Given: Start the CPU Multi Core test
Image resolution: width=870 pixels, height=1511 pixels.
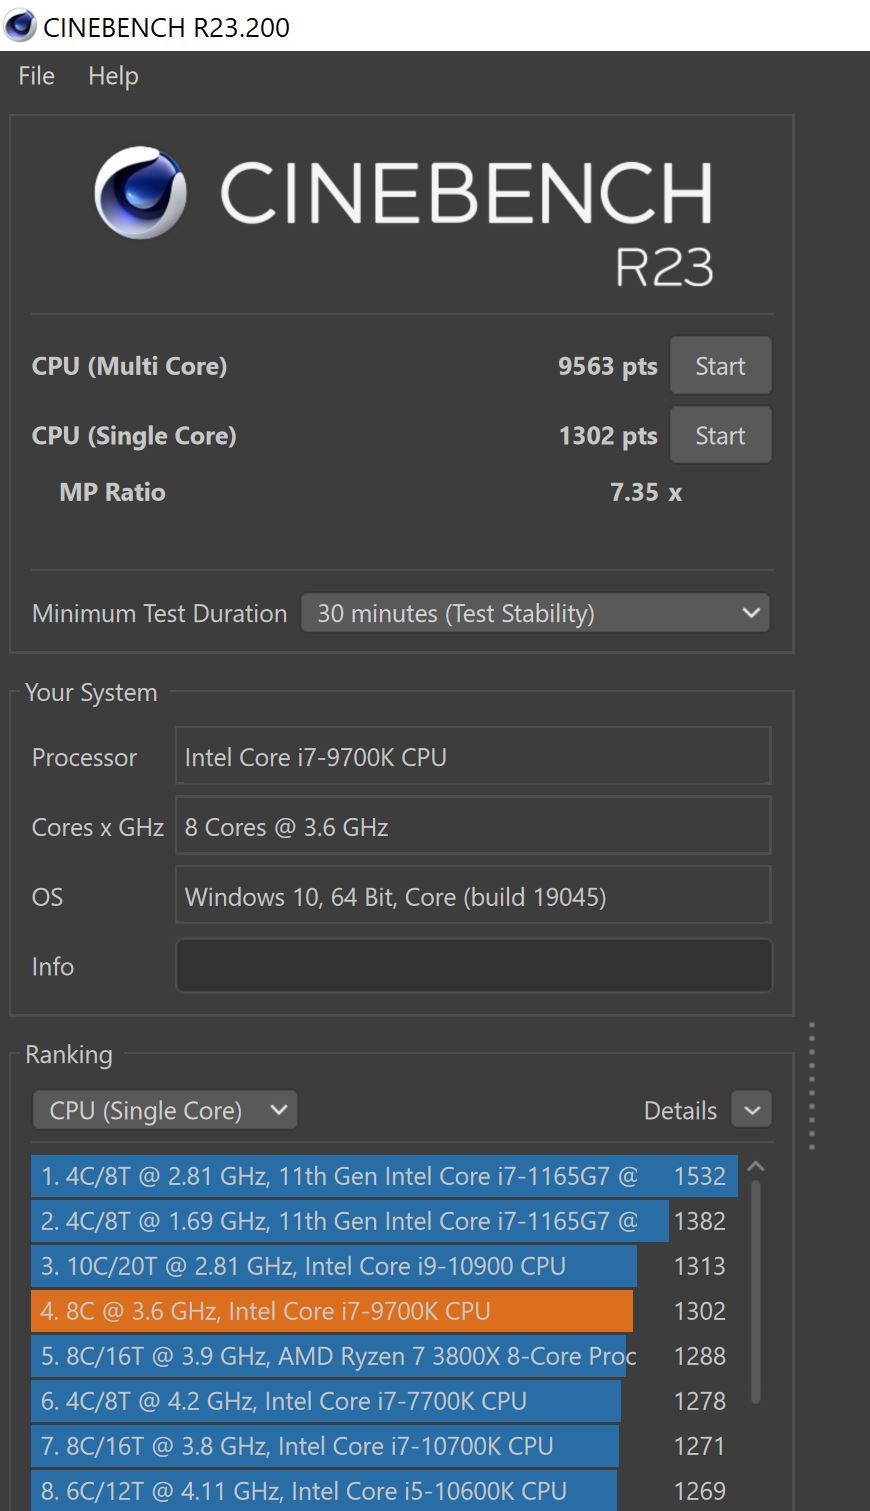Looking at the screenshot, I should tap(720, 366).
